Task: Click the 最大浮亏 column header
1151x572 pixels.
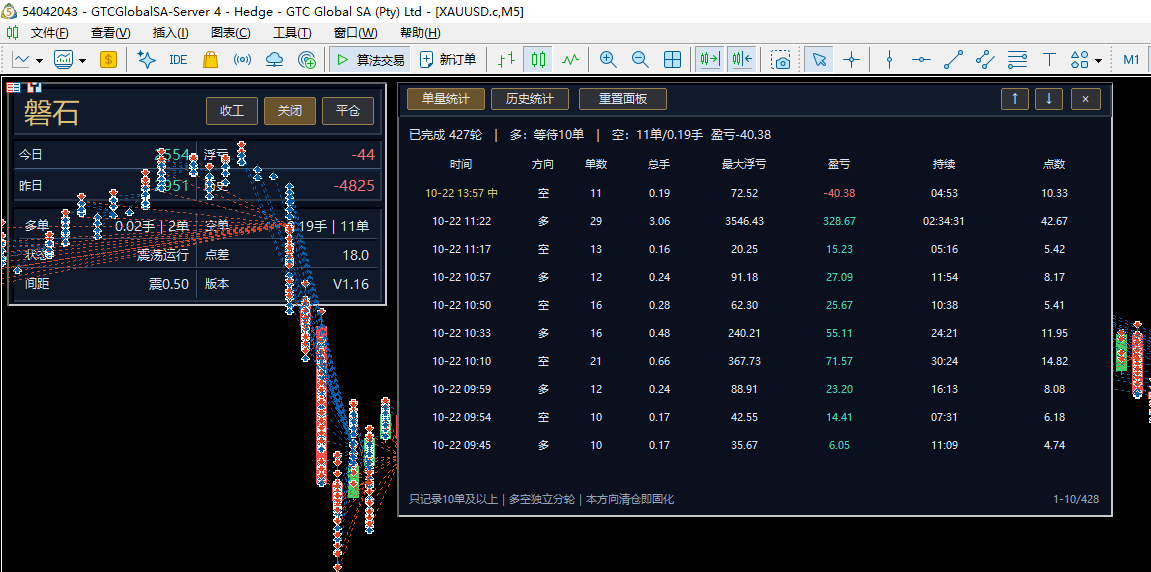Action: 744,164
